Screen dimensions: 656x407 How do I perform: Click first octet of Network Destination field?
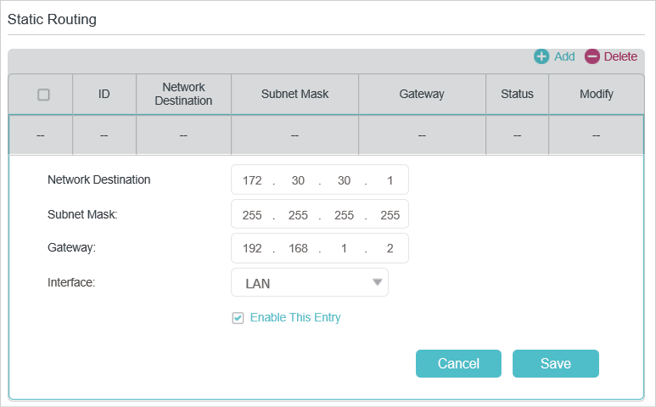coord(252,180)
